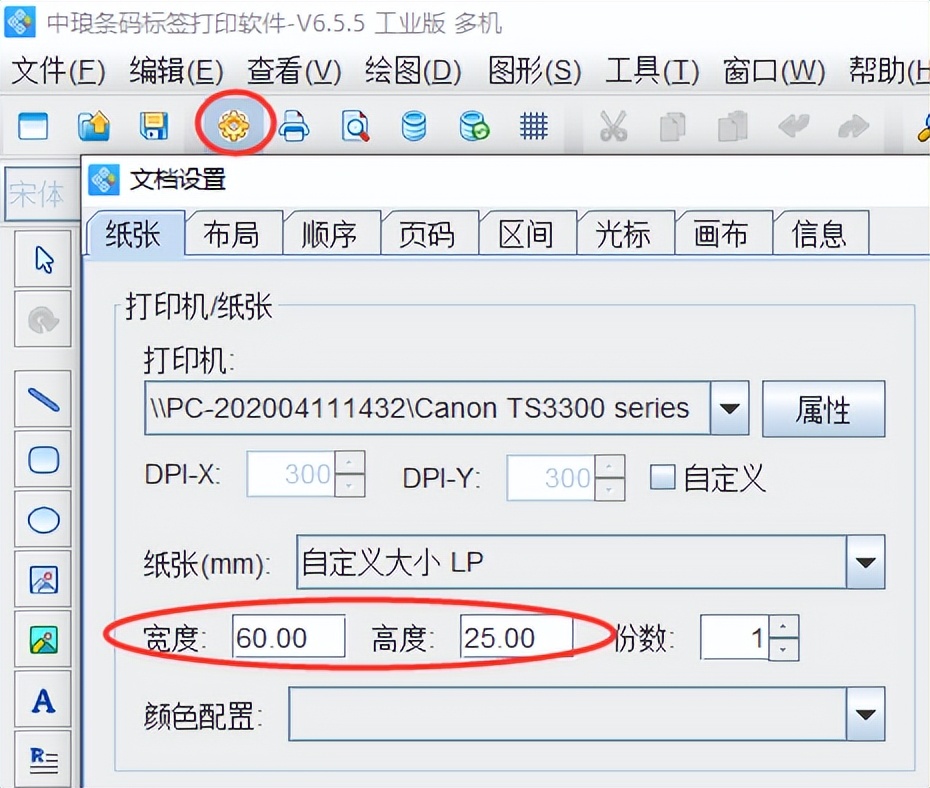Select the arrow selection tool

pos(42,258)
